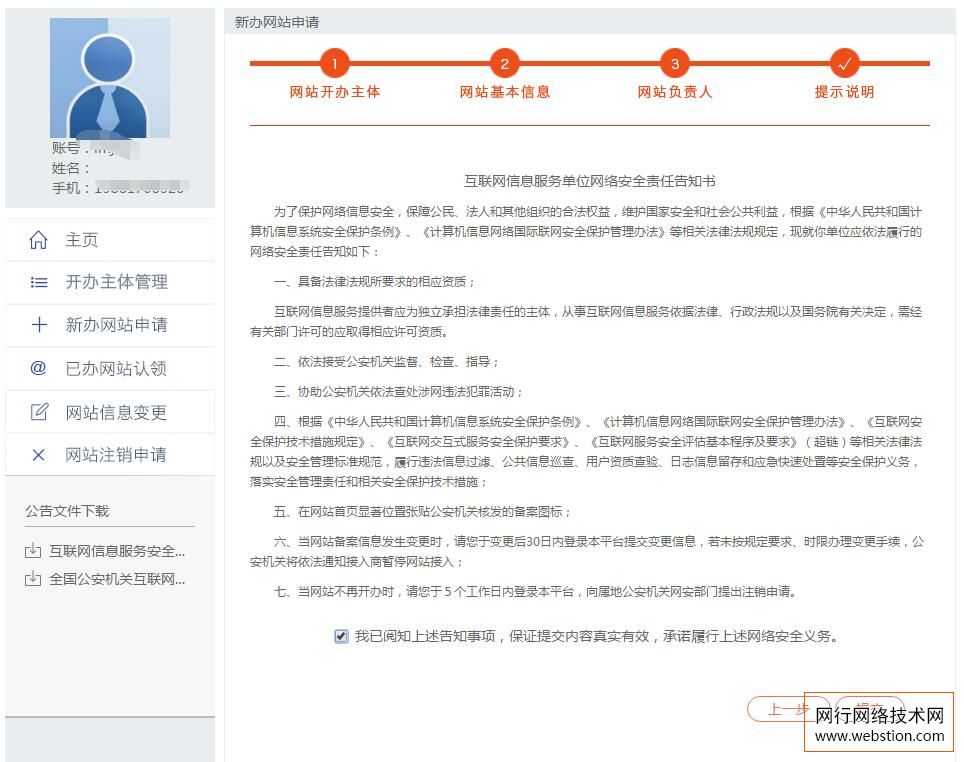Click the home icon beside 主页
Image resolution: width=964 pixels, height=762 pixels.
tap(38, 240)
